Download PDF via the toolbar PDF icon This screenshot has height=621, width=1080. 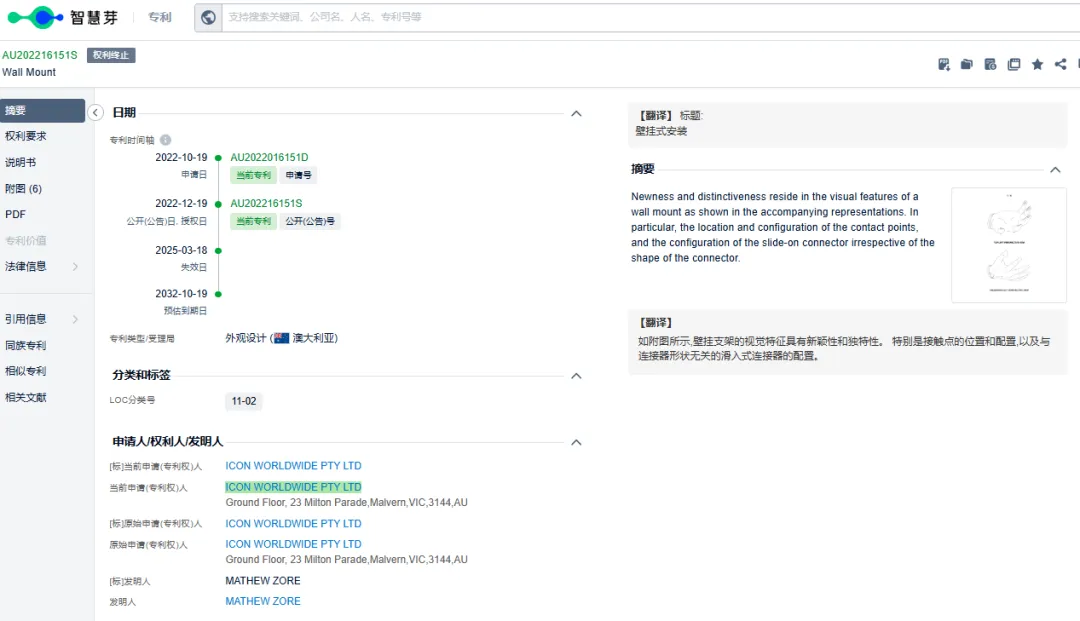(944, 64)
